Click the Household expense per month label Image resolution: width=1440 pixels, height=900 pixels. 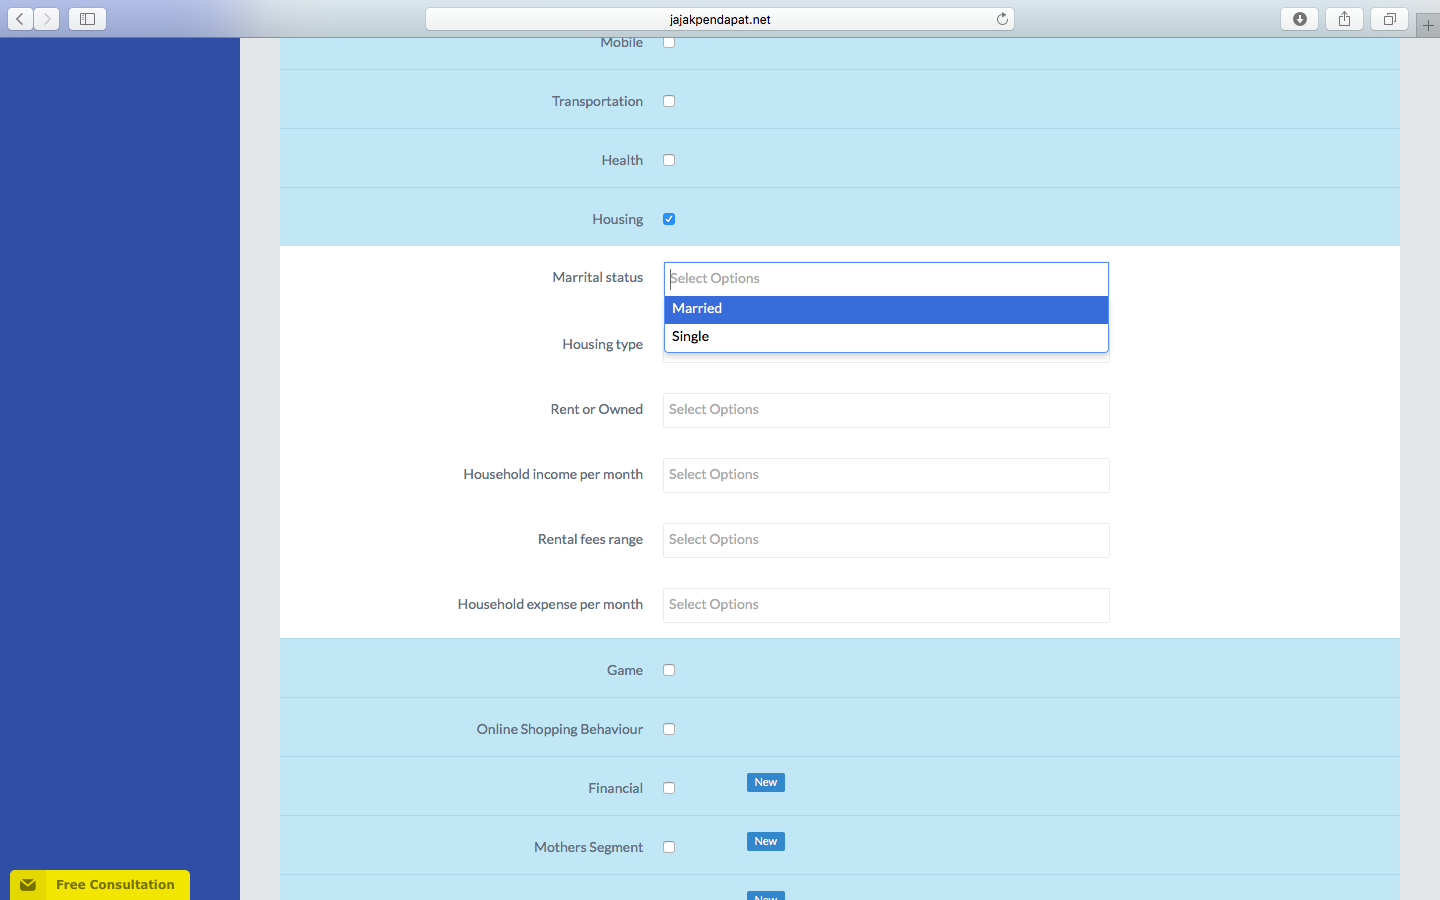550,604
